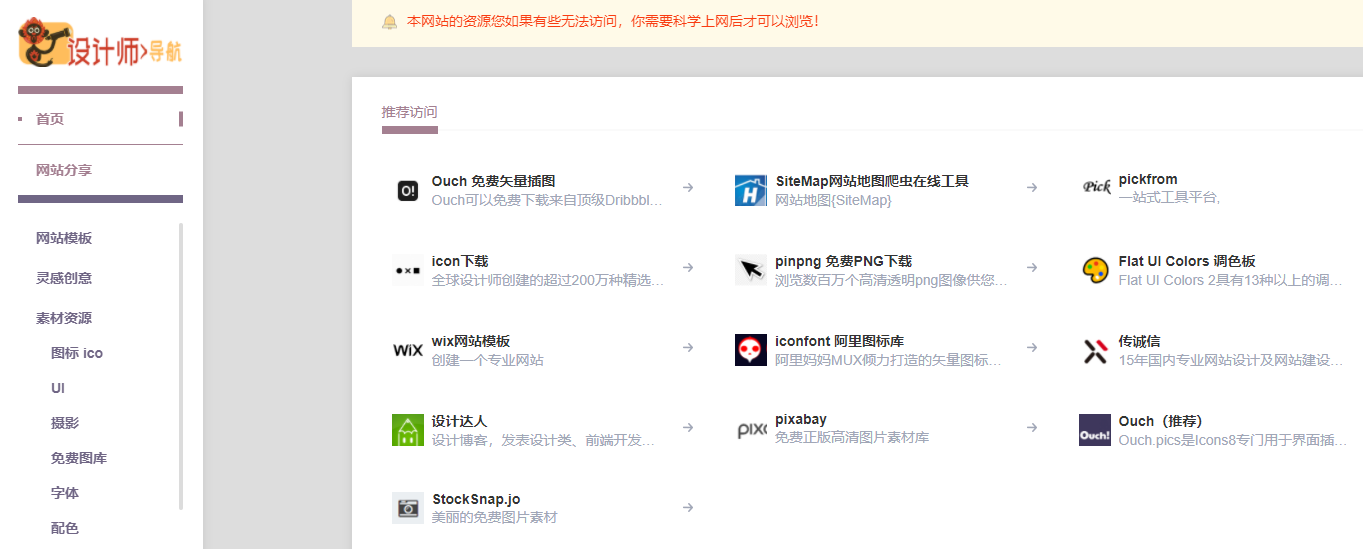Select the 推荐访问 tab
This screenshot has height=549, width=1363.
coord(409,112)
